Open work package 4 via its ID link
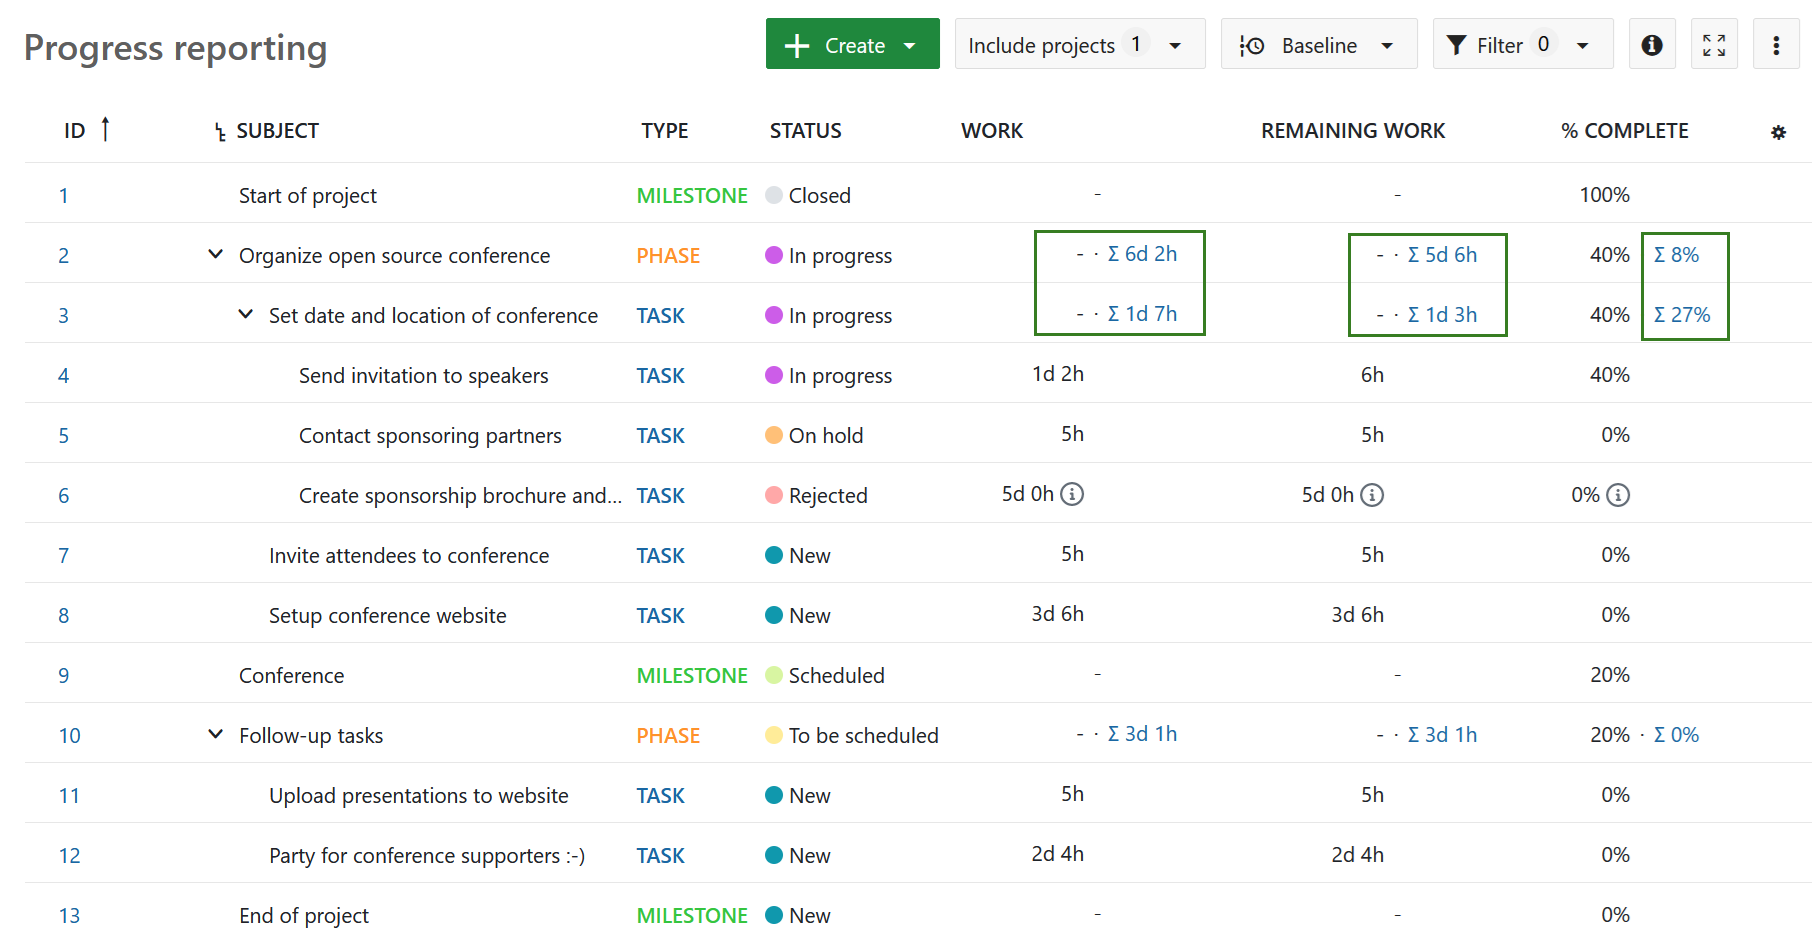 pyautogui.click(x=63, y=375)
